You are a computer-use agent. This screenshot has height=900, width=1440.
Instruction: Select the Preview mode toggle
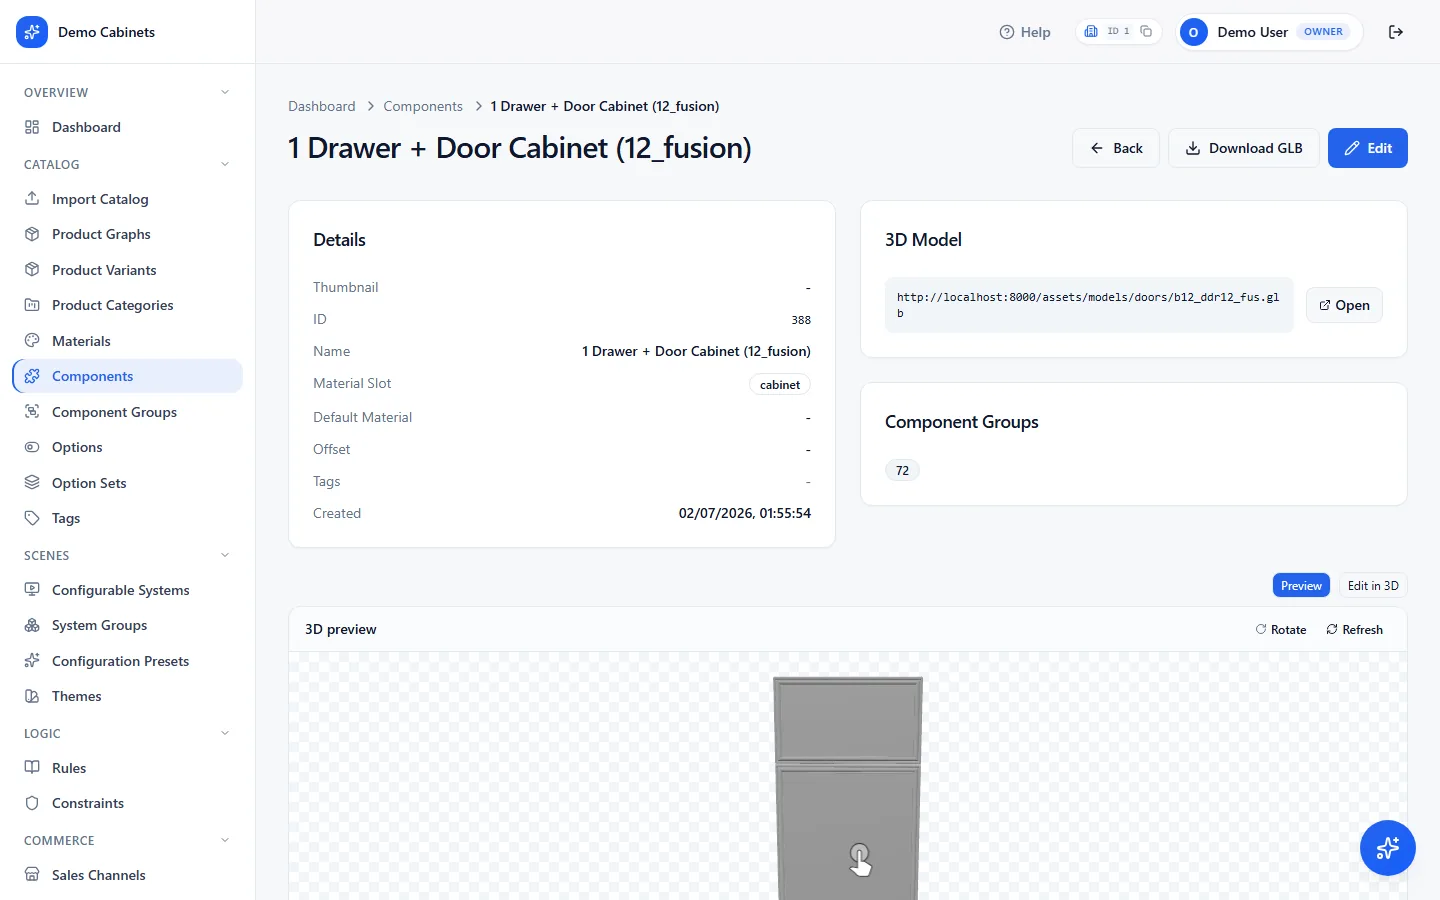pyautogui.click(x=1301, y=586)
